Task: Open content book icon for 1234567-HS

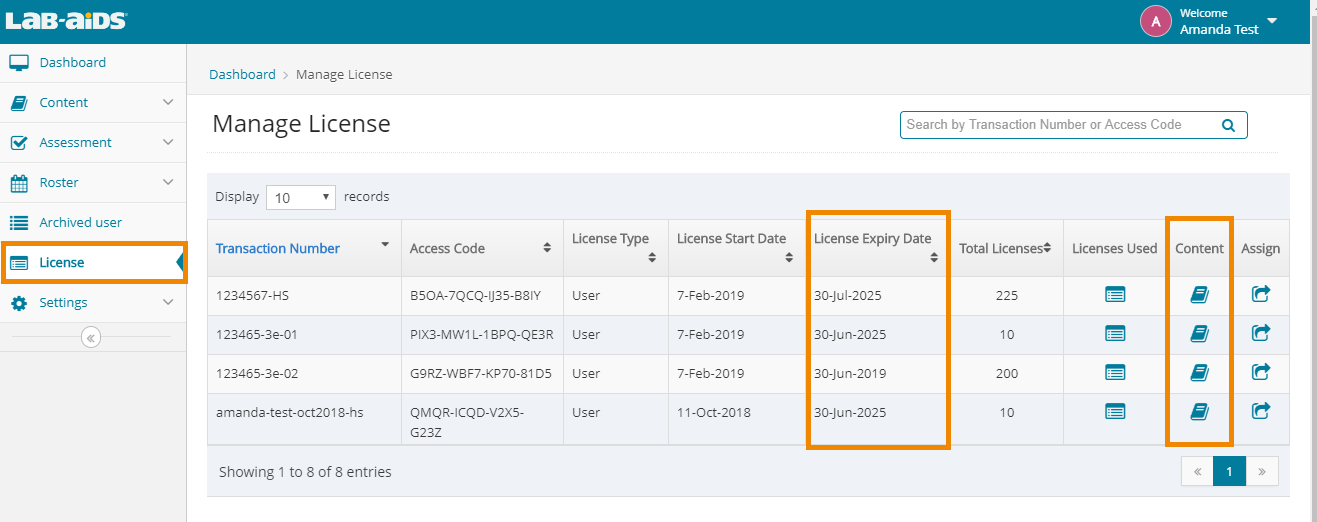Action: (1199, 294)
